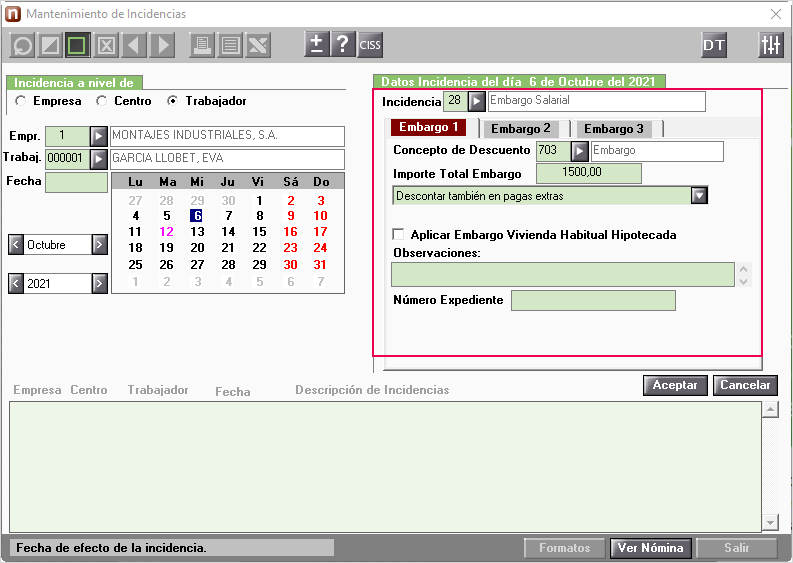Viewport: 793px width, 563px height.
Task: Click the Ver Nómina button
Action: [x=650, y=548]
